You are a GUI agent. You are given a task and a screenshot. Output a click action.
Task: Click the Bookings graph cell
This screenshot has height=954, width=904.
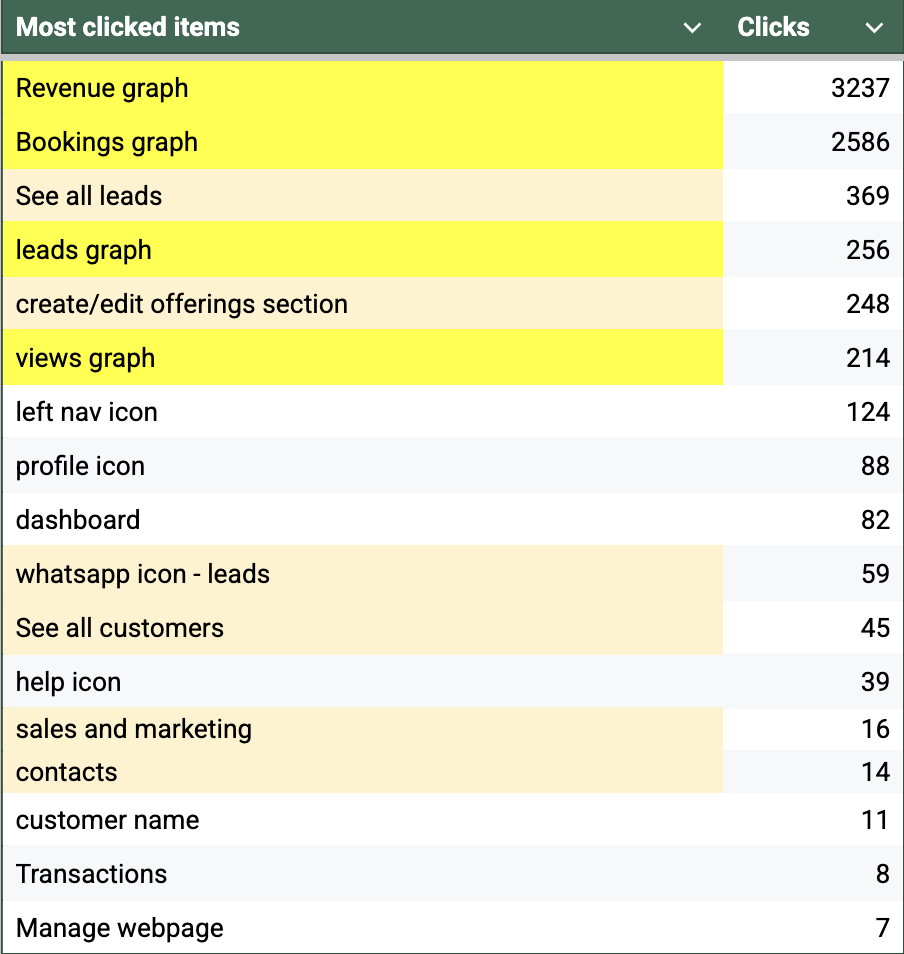[x=107, y=142]
